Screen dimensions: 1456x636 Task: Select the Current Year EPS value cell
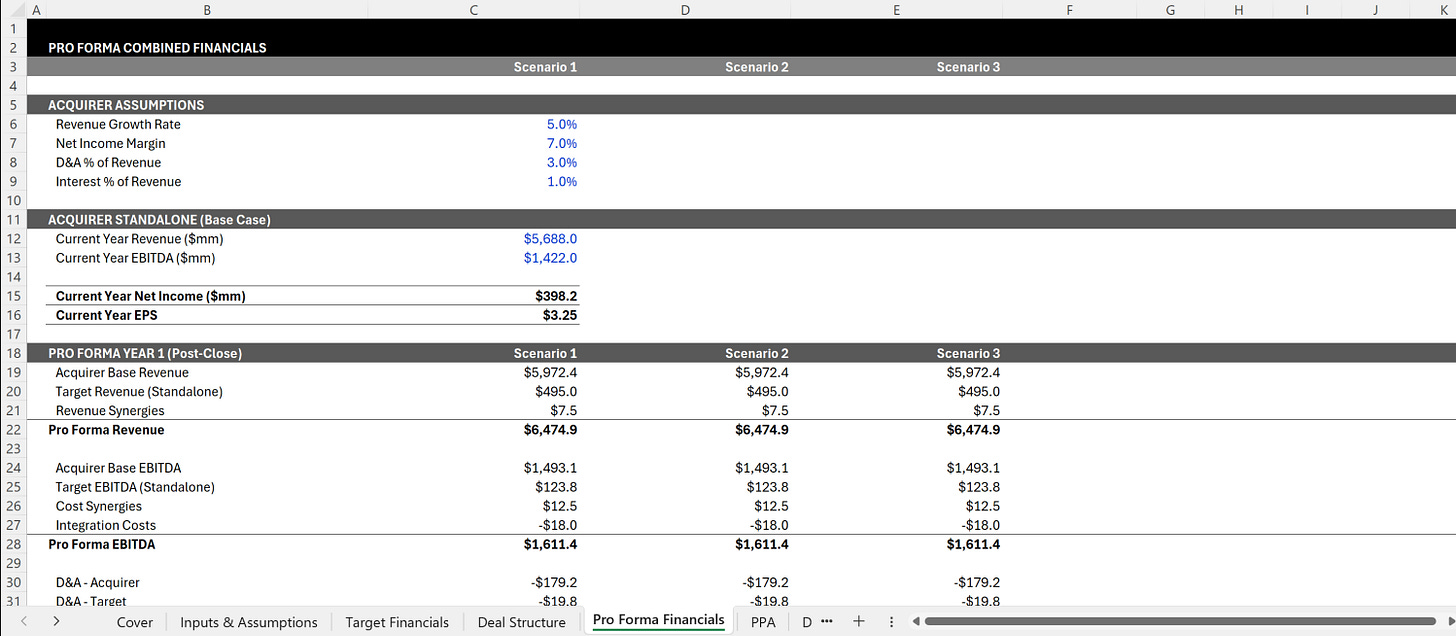pos(553,314)
